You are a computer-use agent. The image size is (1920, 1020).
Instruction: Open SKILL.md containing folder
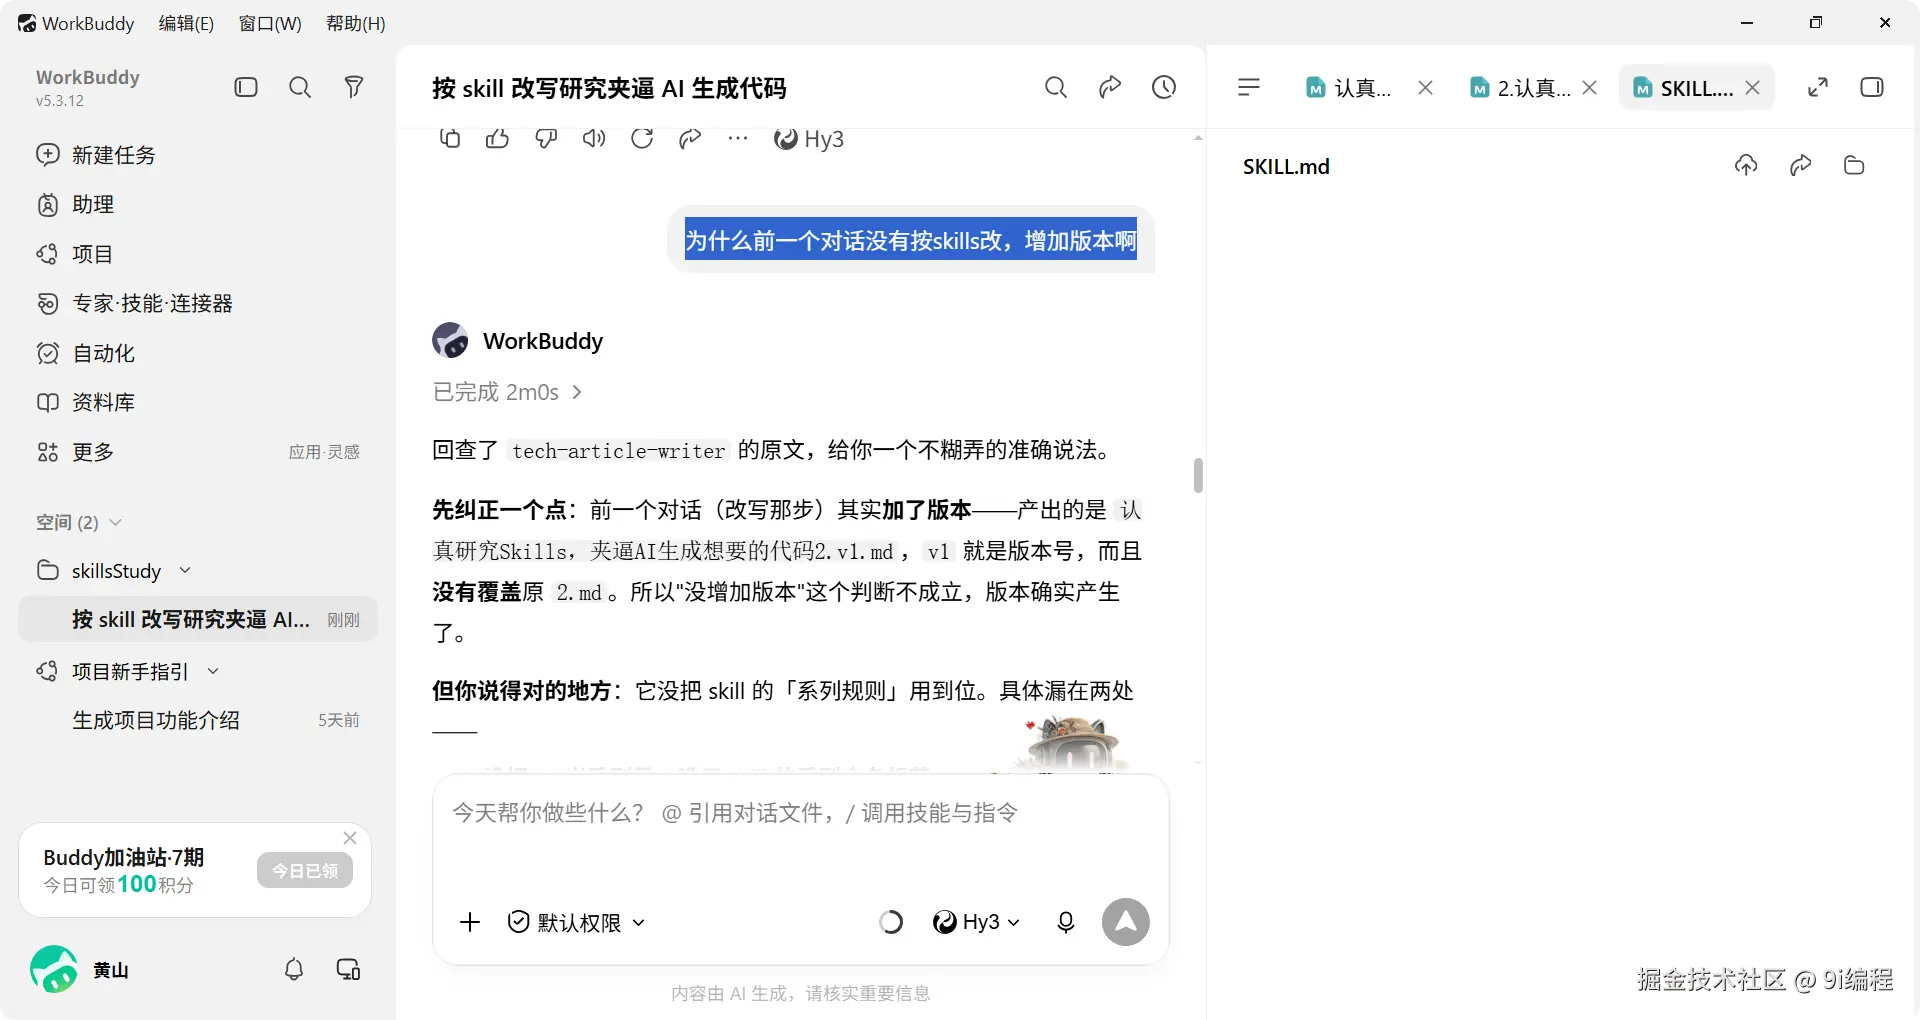coord(1855,165)
